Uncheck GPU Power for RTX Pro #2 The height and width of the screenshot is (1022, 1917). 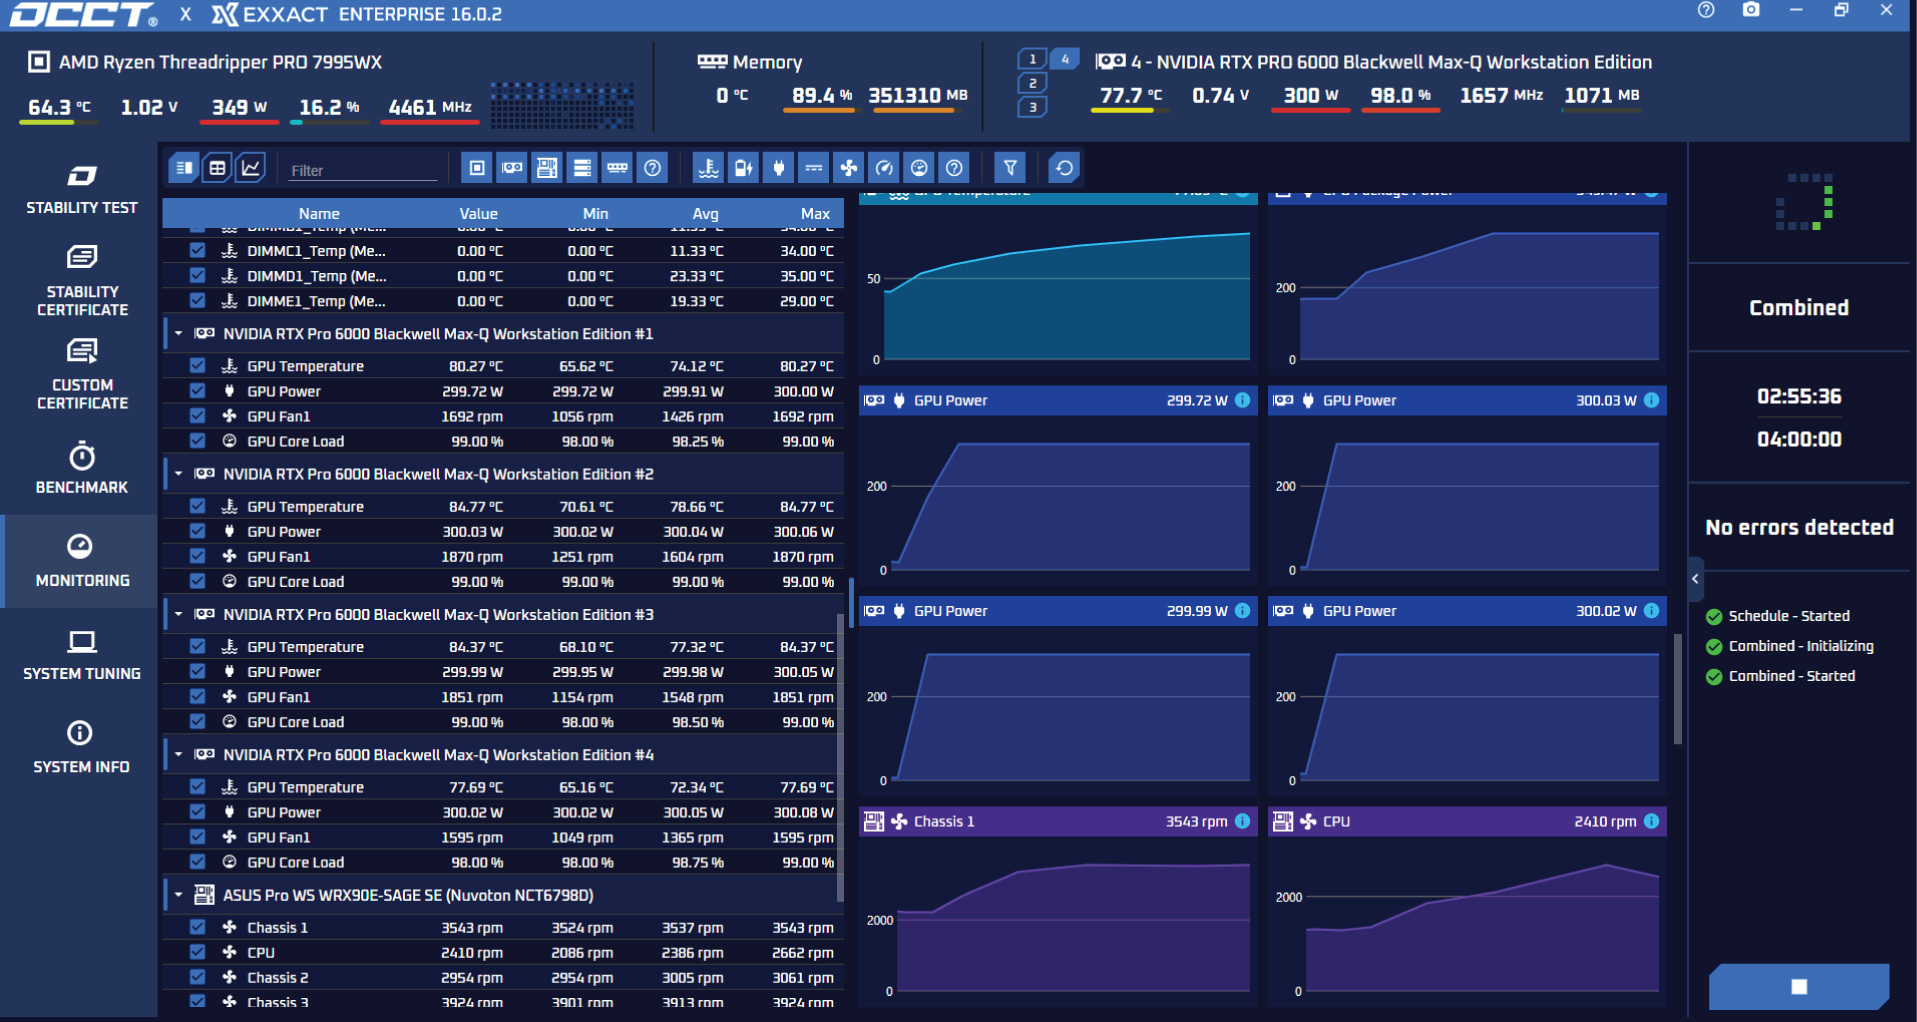pyautogui.click(x=197, y=531)
